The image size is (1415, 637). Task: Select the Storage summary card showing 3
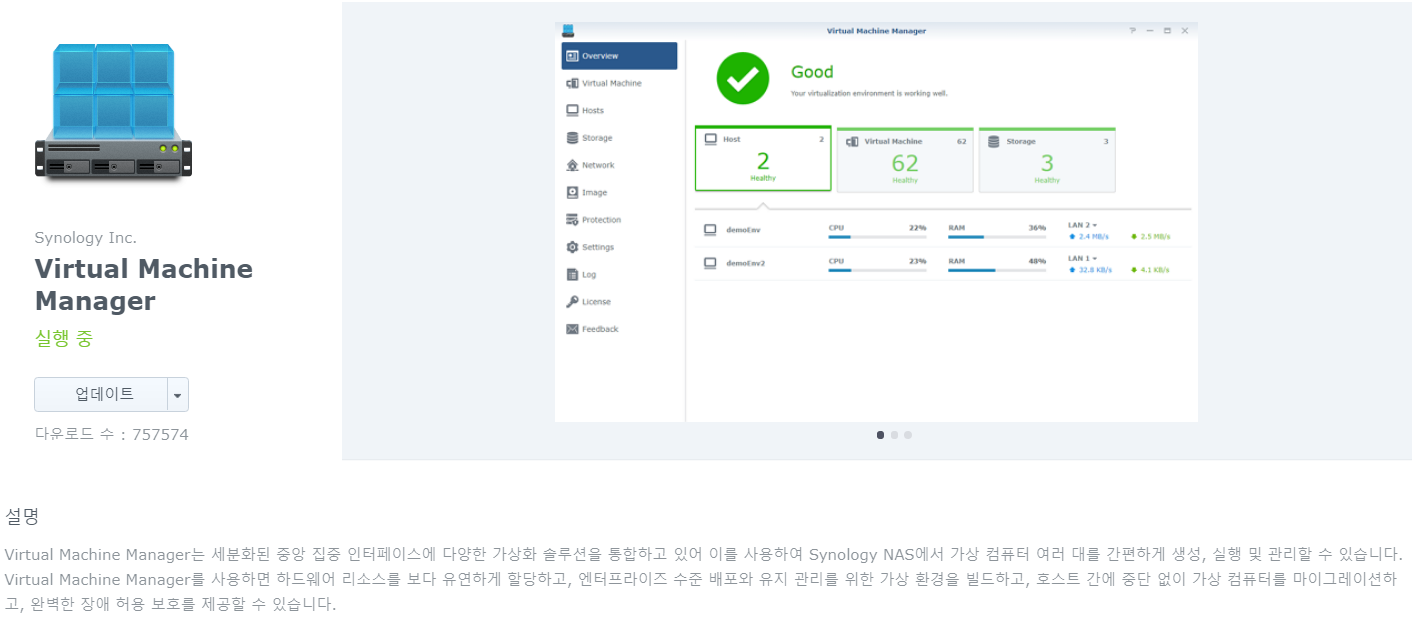pos(1047,160)
